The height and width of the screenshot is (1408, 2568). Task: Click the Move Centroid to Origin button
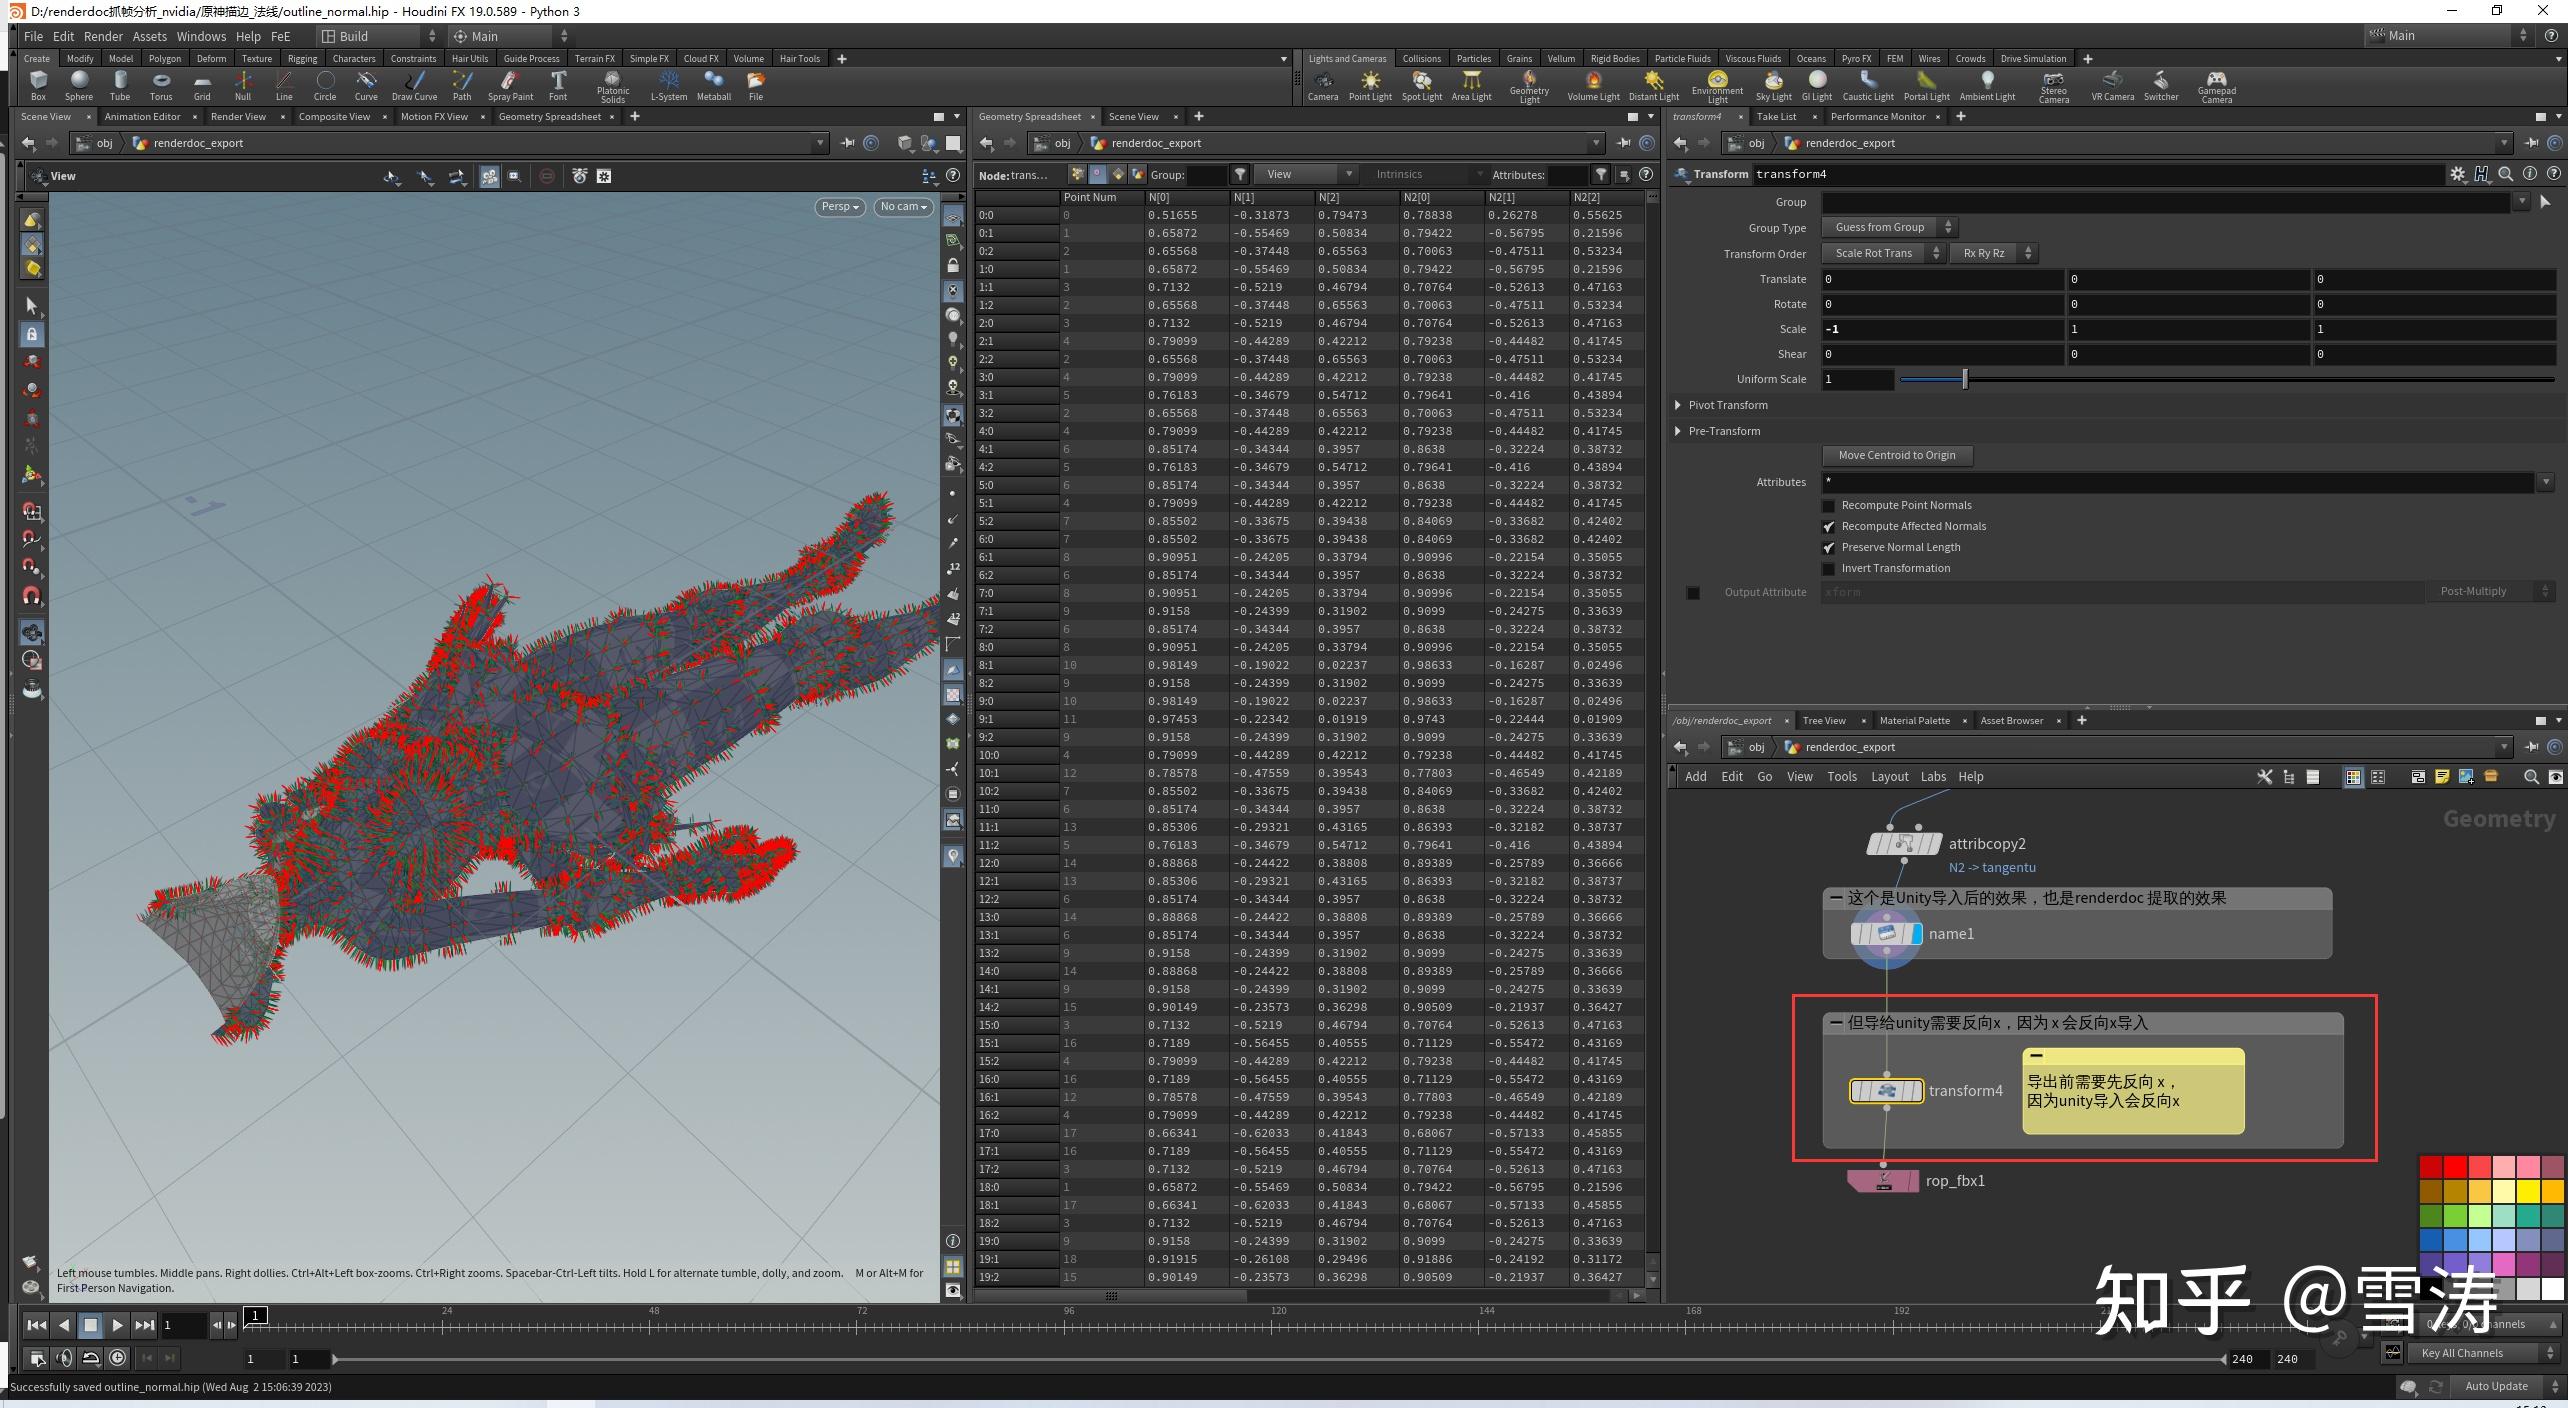(1896, 455)
